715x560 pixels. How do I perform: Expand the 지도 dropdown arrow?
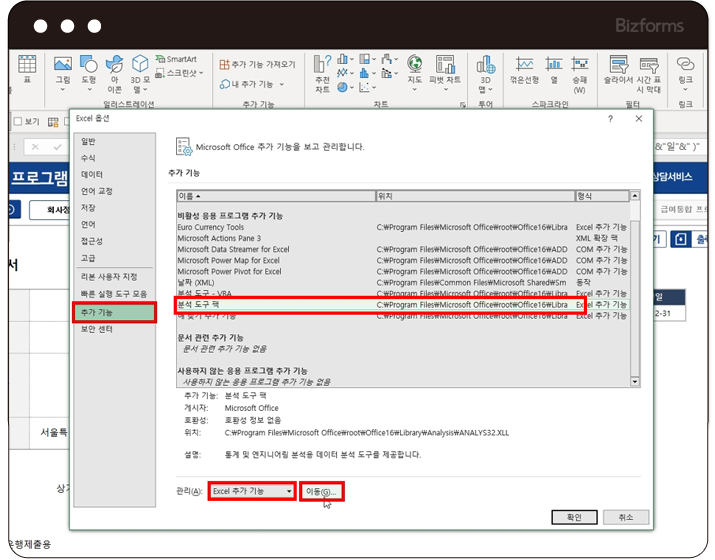pyautogui.click(x=414, y=90)
